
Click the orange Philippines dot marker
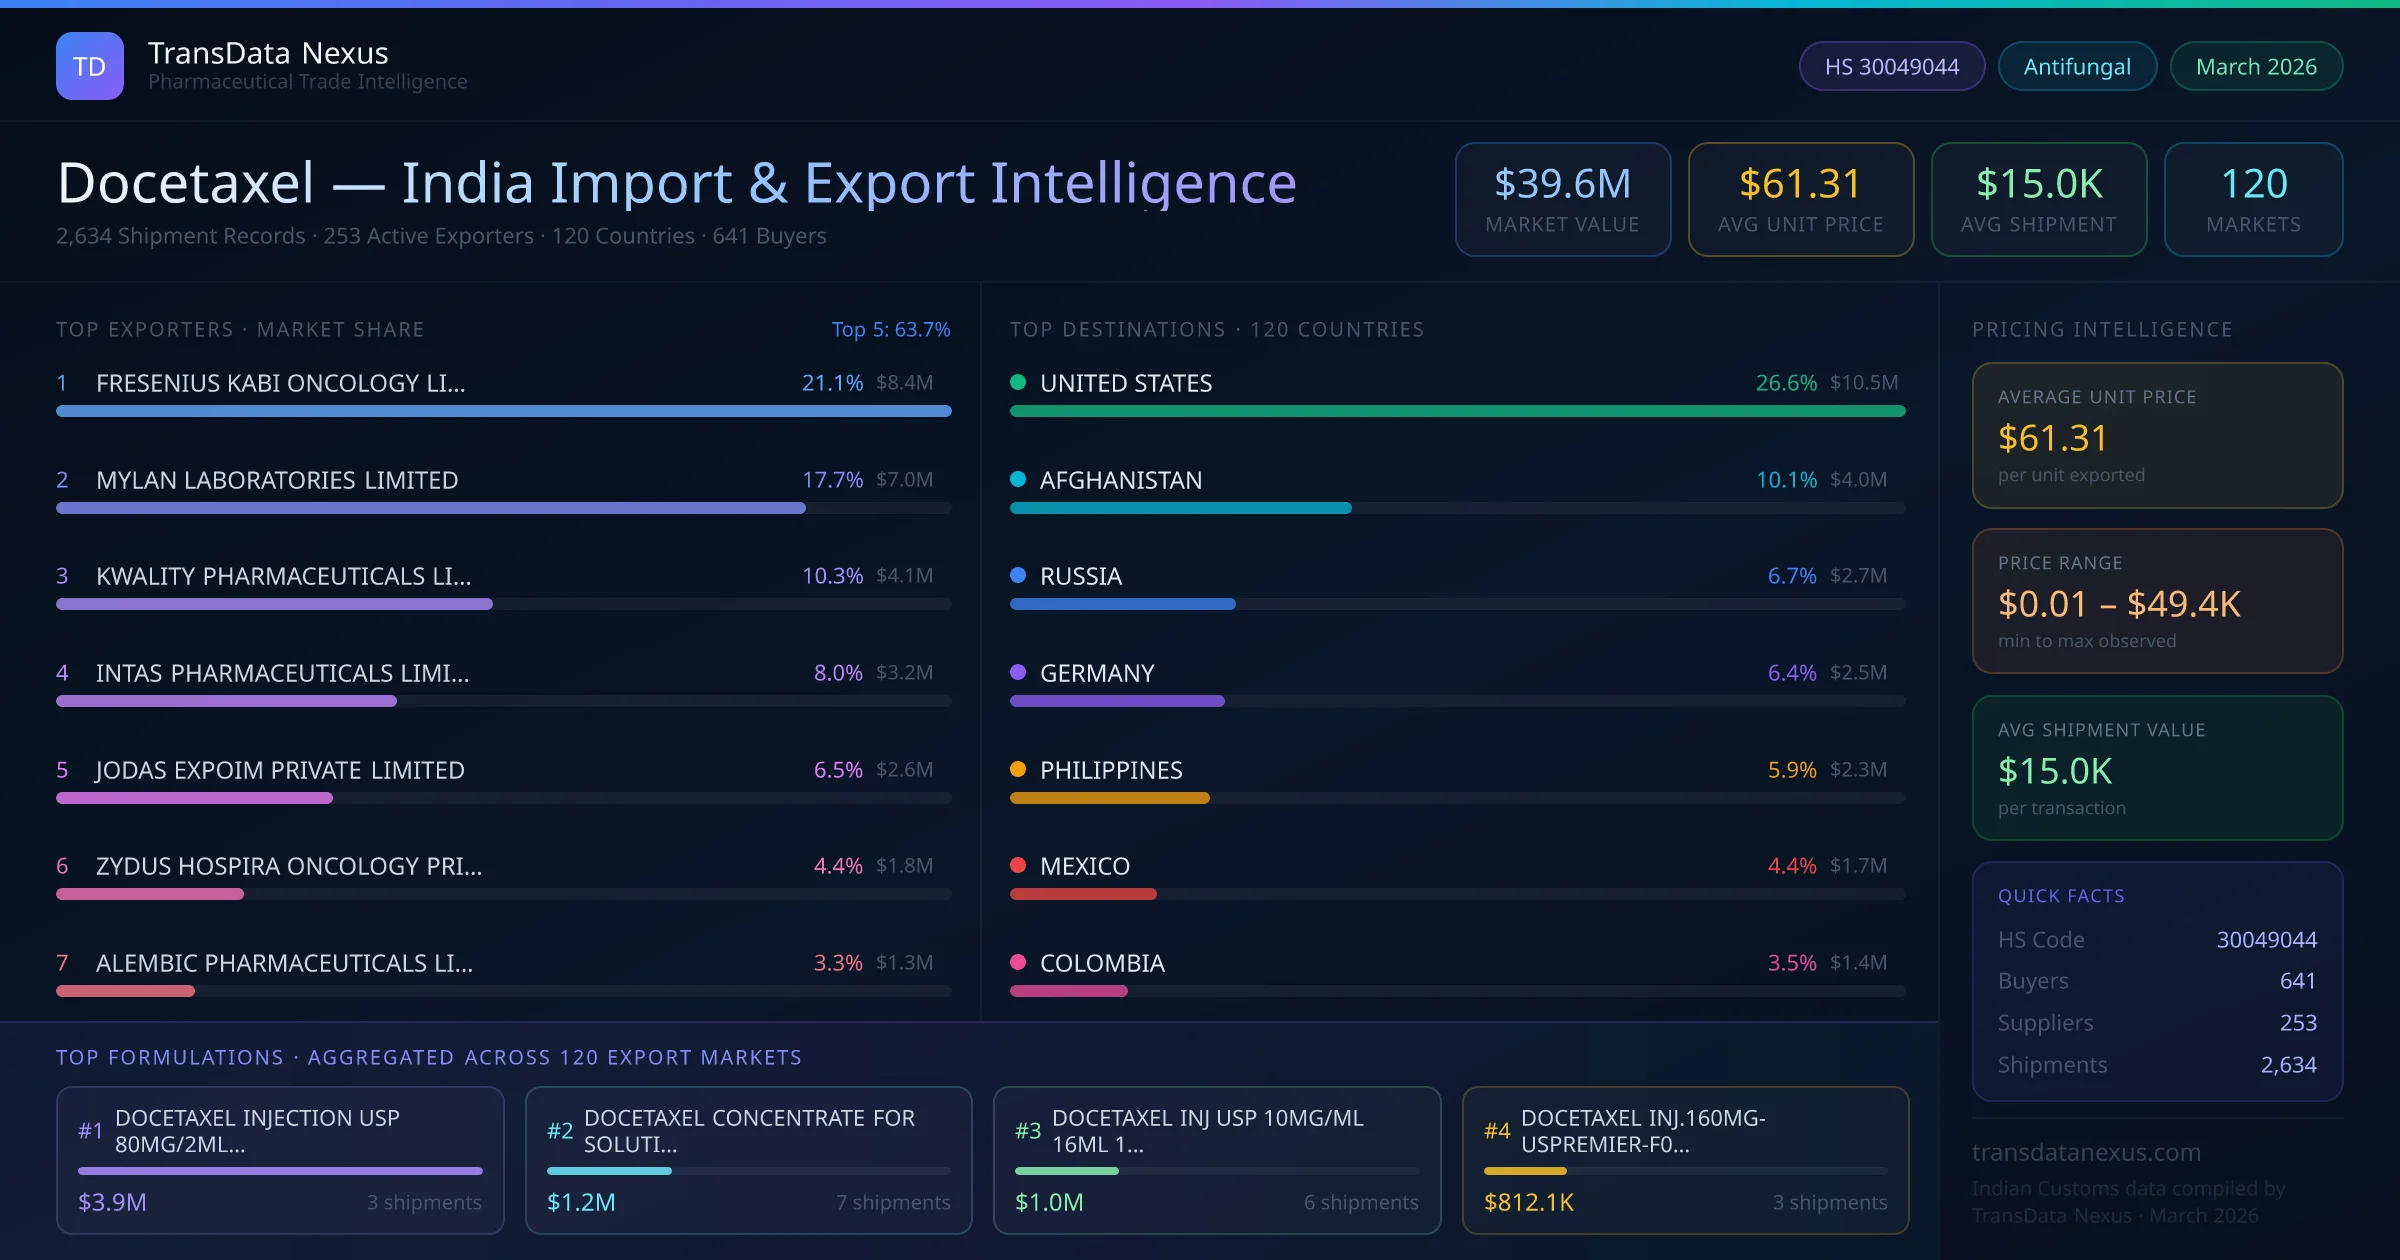pos(1018,769)
